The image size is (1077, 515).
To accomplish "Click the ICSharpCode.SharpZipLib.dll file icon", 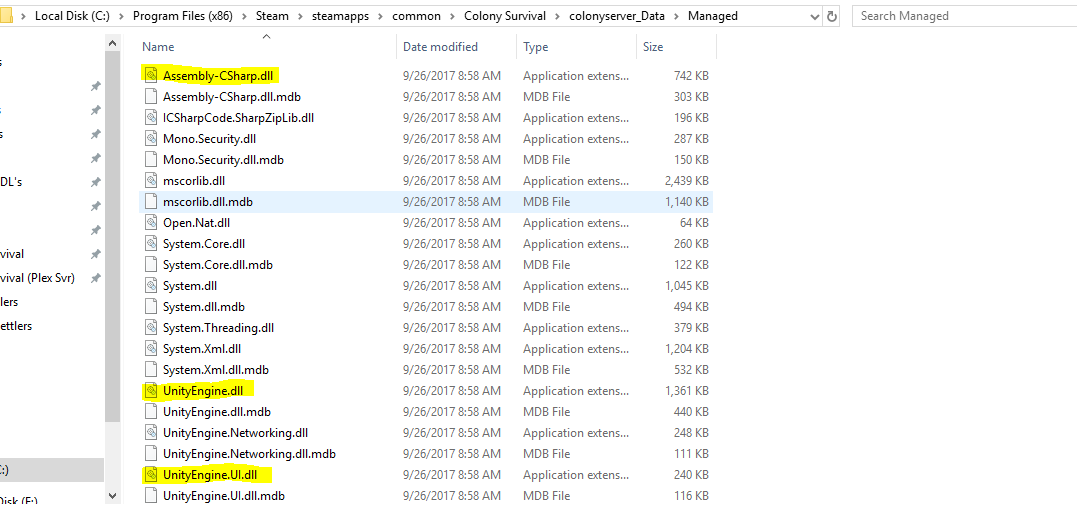I will 151,117.
